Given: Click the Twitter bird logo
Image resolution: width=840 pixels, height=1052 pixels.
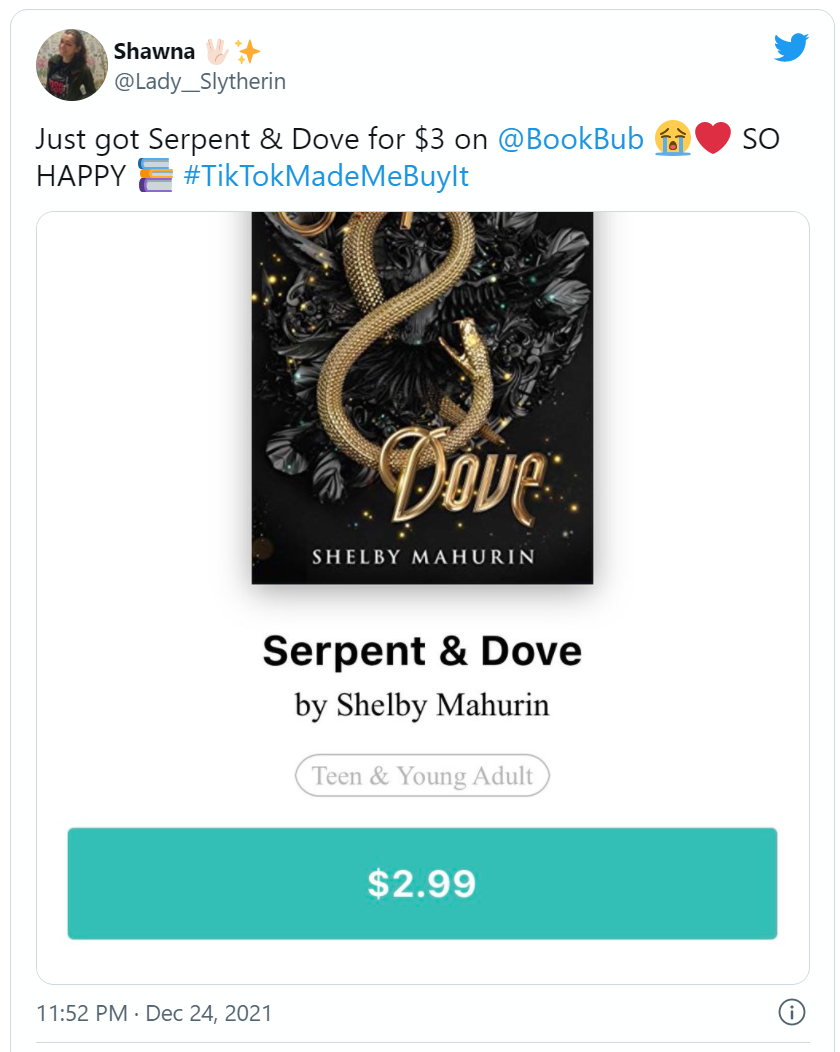Looking at the screenshot, I should pos(791,47).
